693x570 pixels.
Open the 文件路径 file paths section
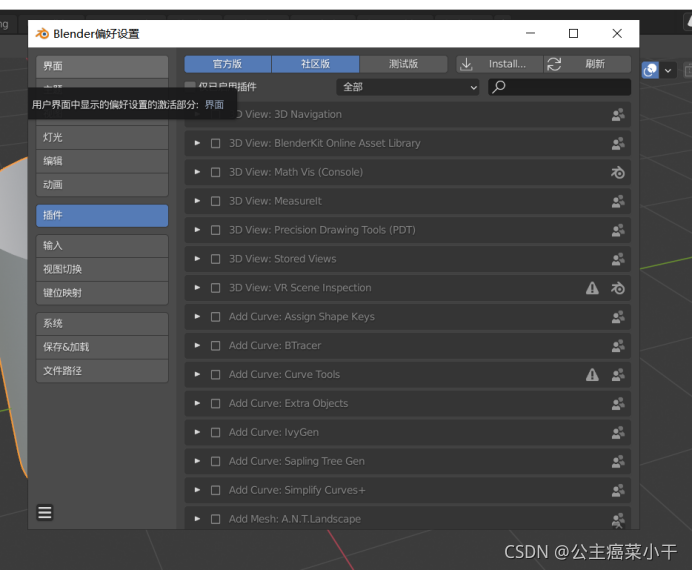pos(102,371)
